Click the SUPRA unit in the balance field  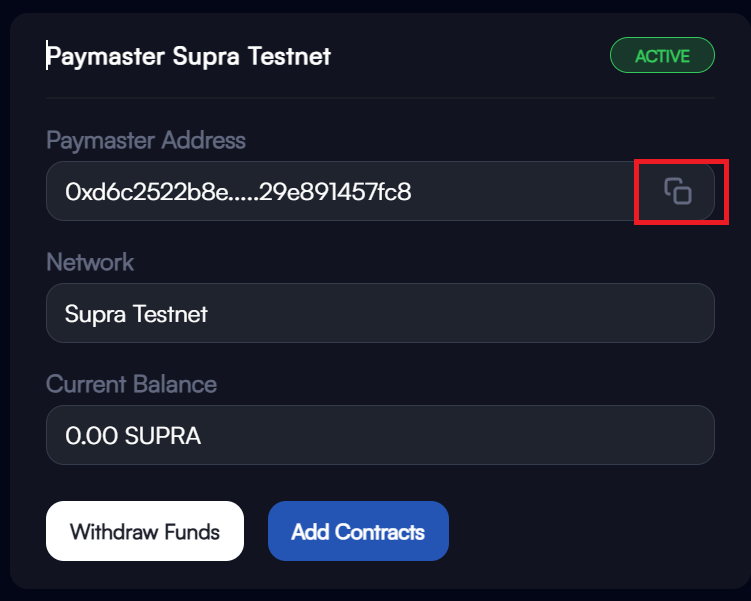163,436
